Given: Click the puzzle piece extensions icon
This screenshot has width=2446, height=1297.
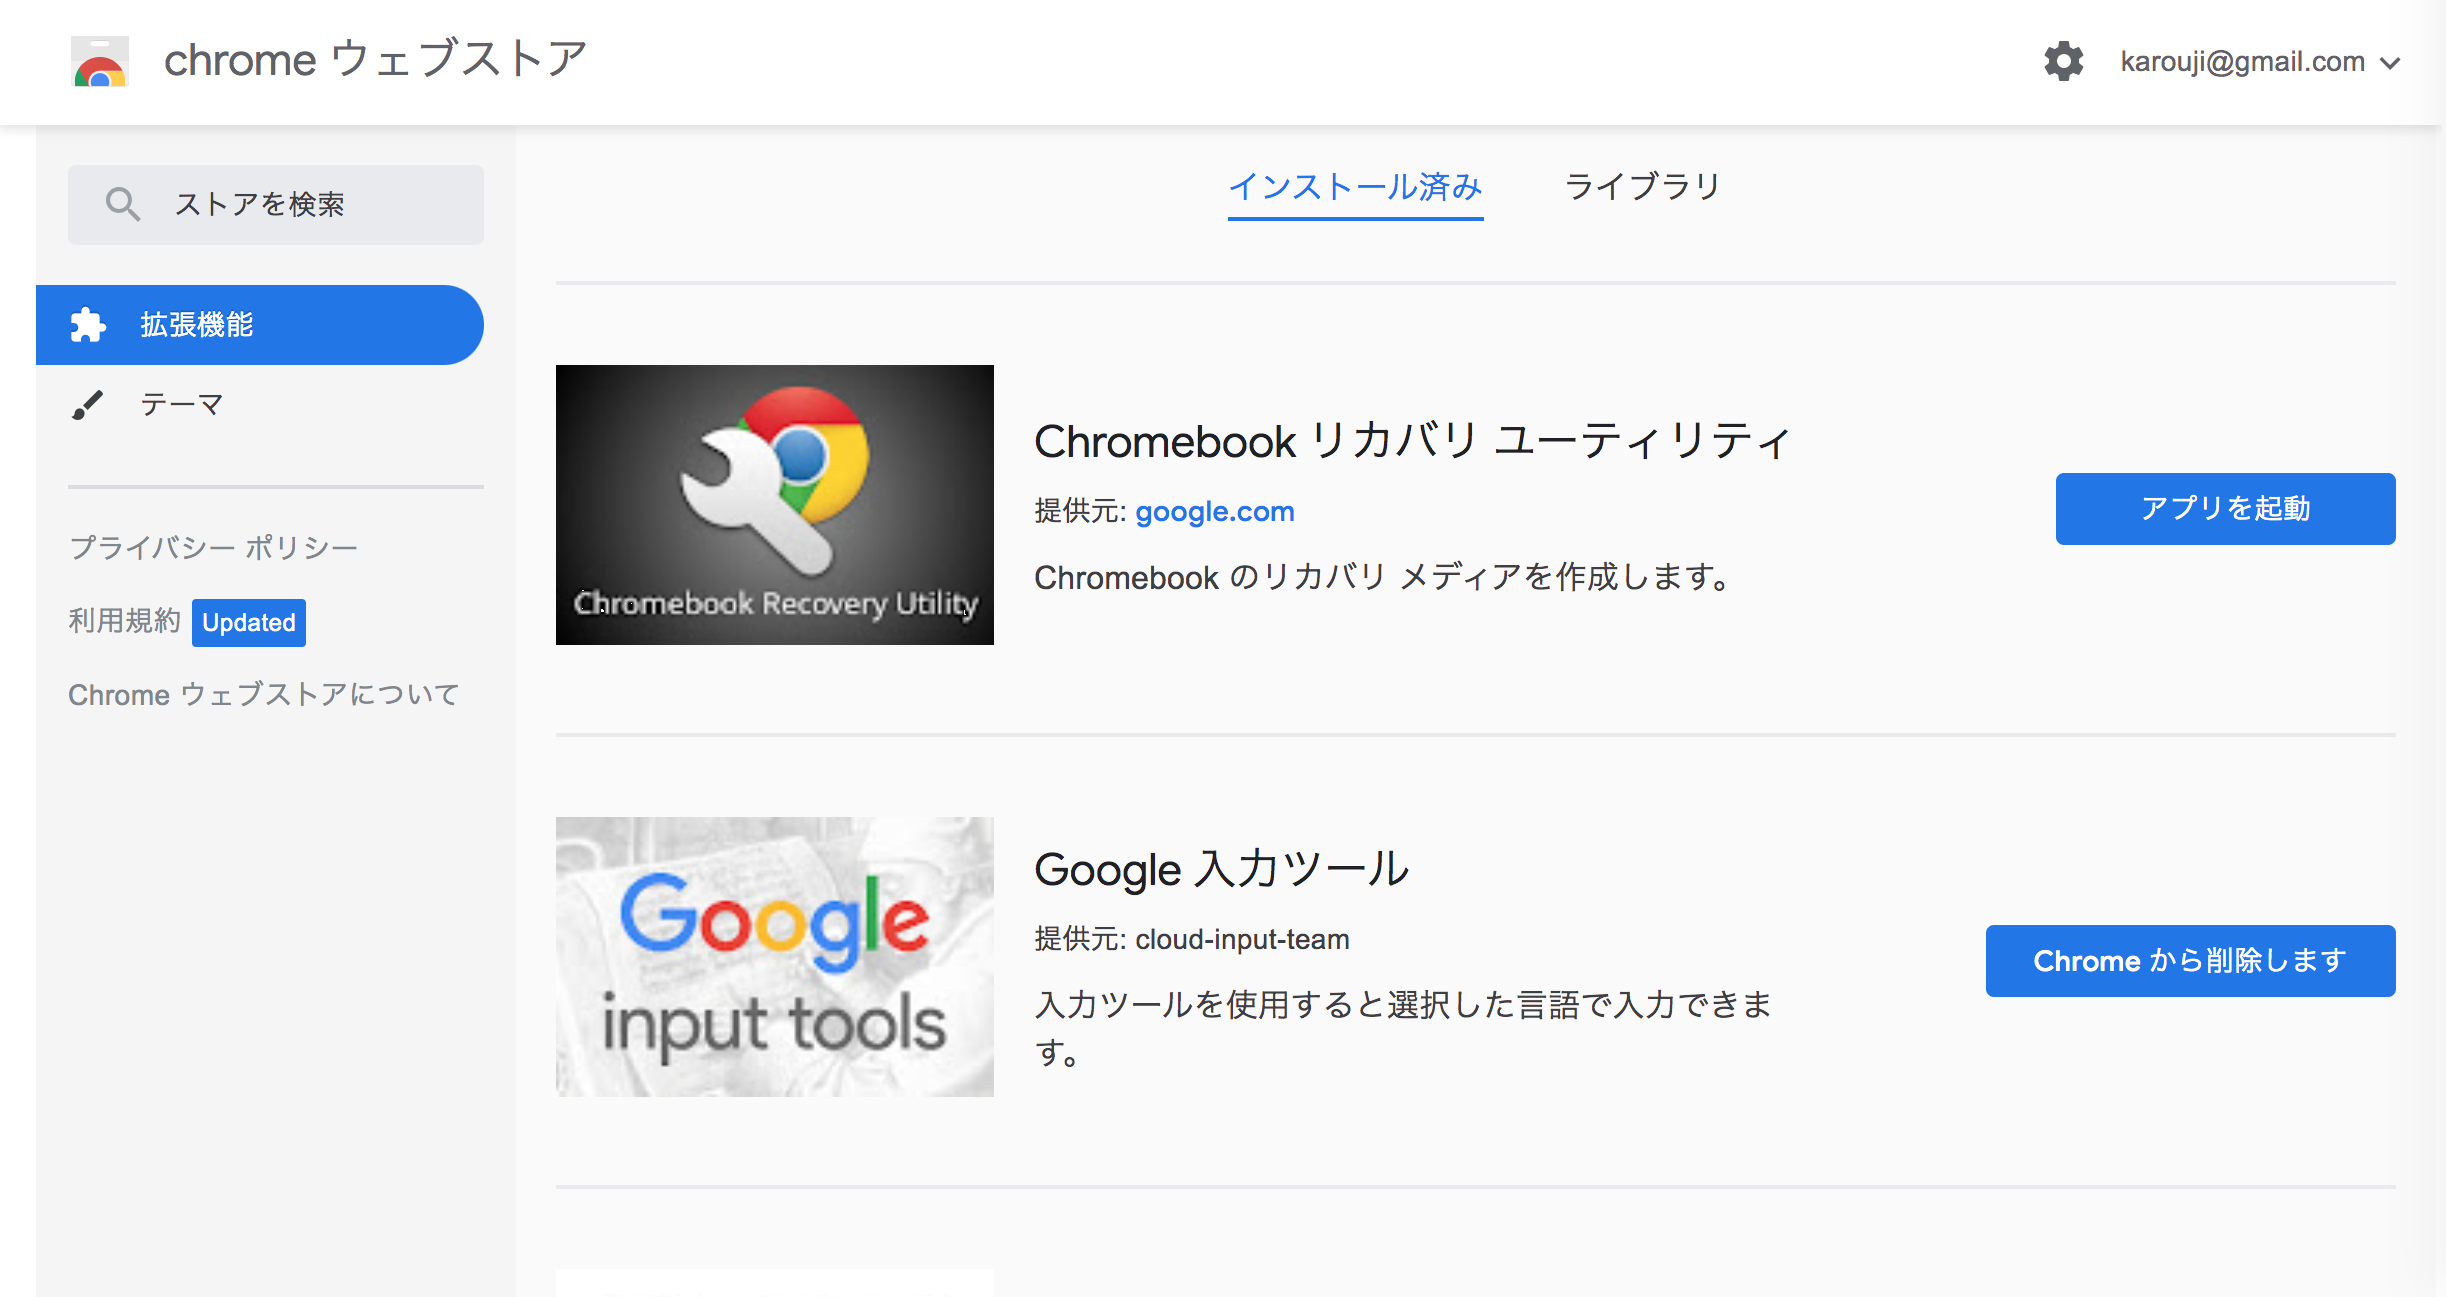Looking at the screenshot, I should coord(88,325).
